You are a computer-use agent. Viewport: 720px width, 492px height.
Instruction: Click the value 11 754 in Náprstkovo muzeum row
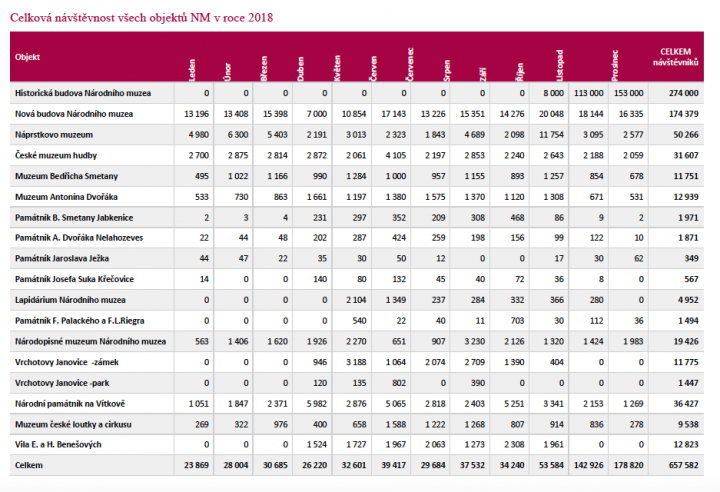coord(551,135)
